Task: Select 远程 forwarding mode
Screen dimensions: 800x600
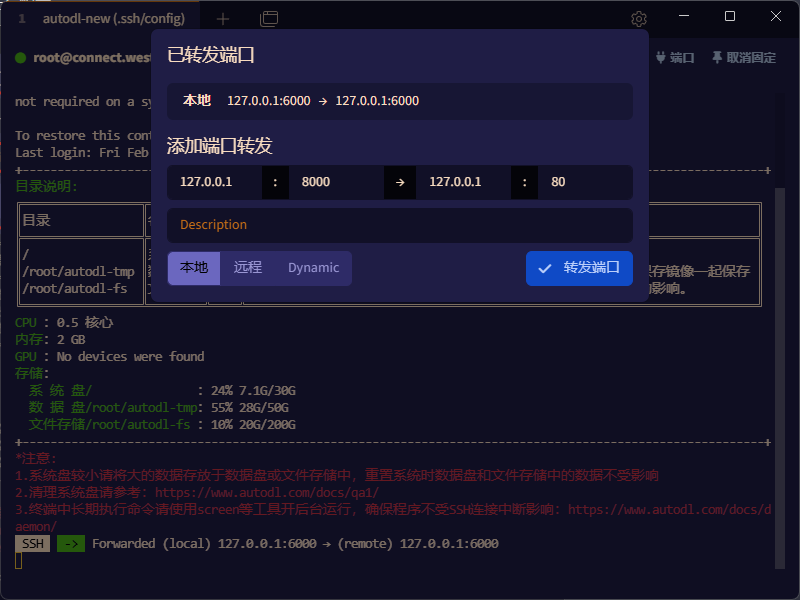Action: [248, 268]
